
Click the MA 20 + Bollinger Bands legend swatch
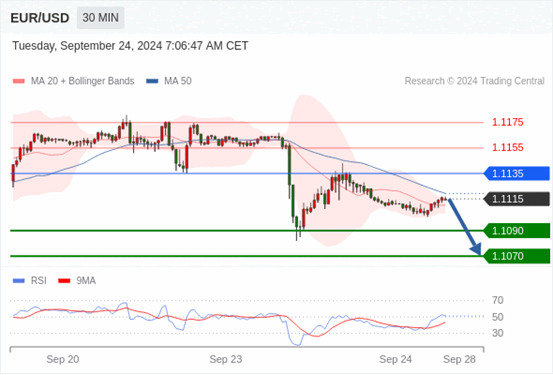click(x=19, y=81)
